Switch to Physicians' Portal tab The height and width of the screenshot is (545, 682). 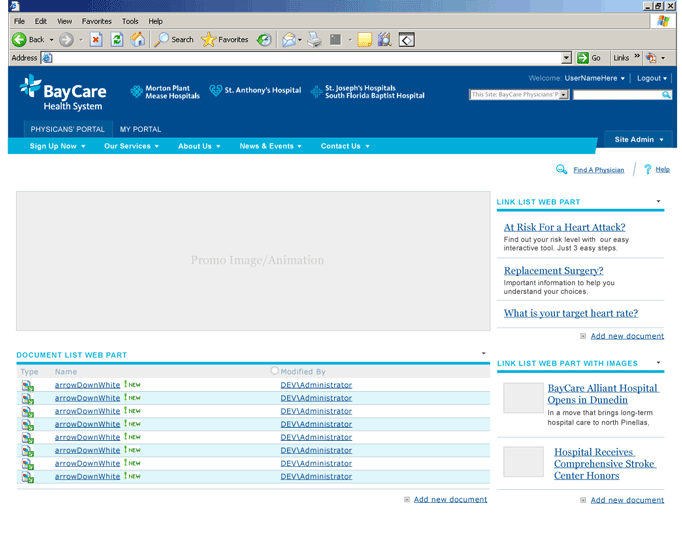pyautogui.click(x=68, y=129)
